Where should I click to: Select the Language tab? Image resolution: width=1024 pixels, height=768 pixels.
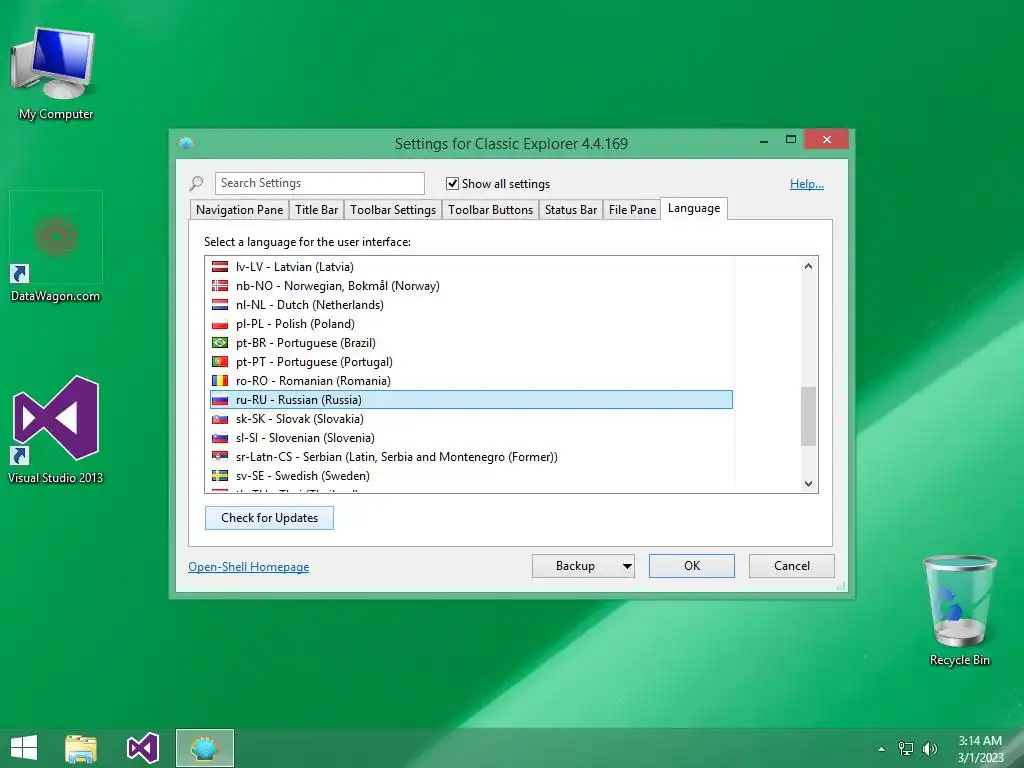tap(694, 208)
